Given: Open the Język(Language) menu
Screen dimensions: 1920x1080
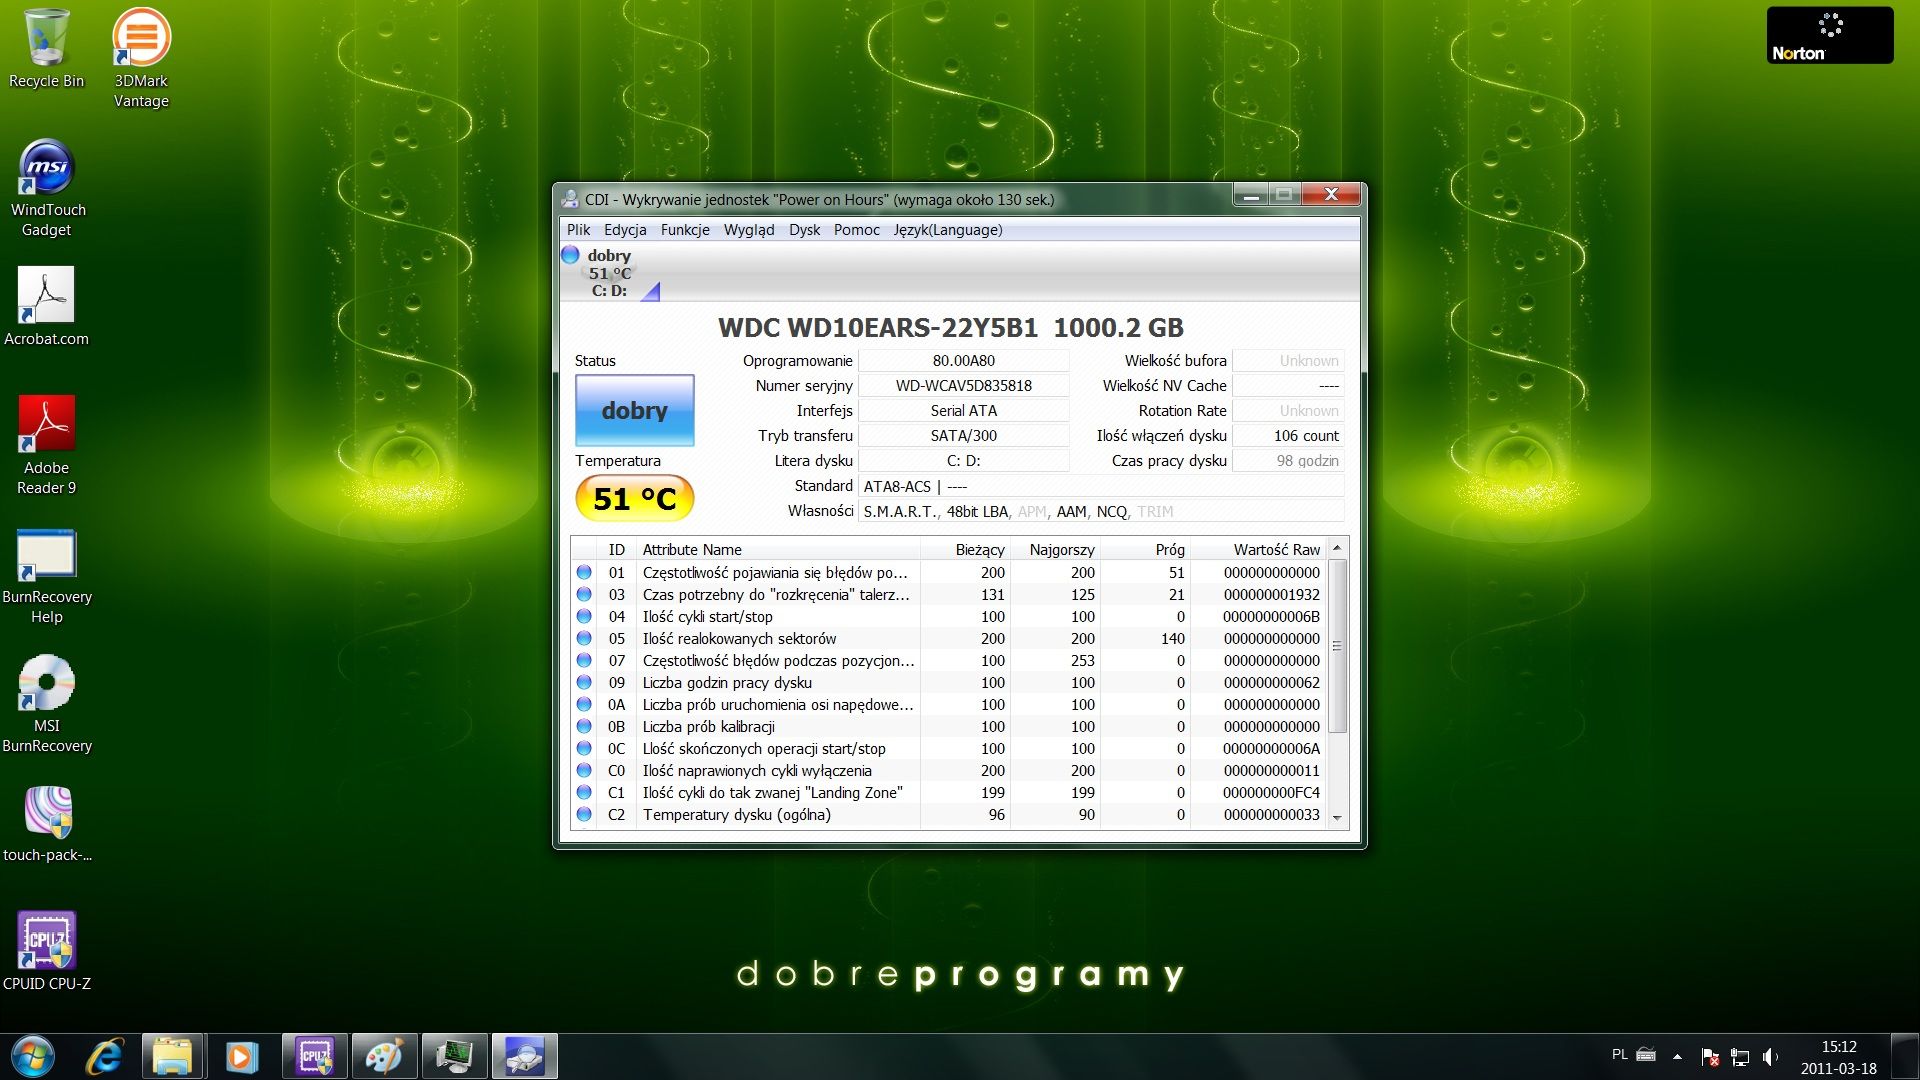Looking at the screenshot, I should pos(947,230).
